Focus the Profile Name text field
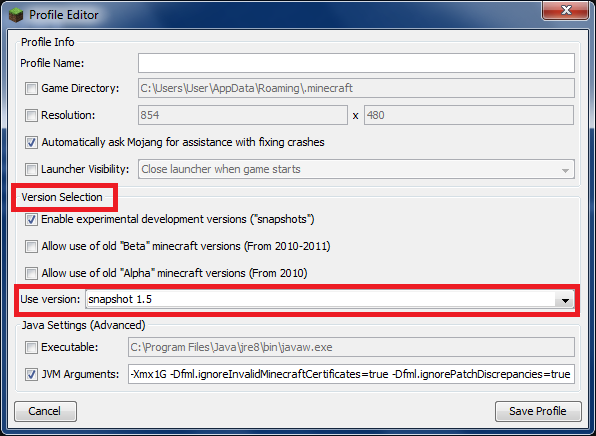Screen dimensions: 596x436 pyautogui.click(x=356, y=63)
